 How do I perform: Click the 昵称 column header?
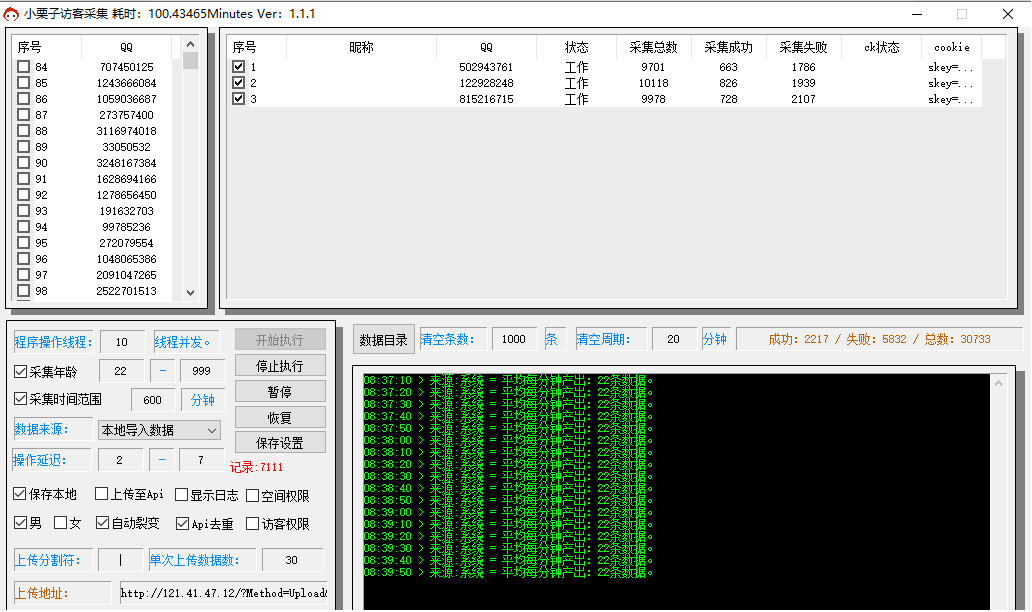(x=361, y=47)
